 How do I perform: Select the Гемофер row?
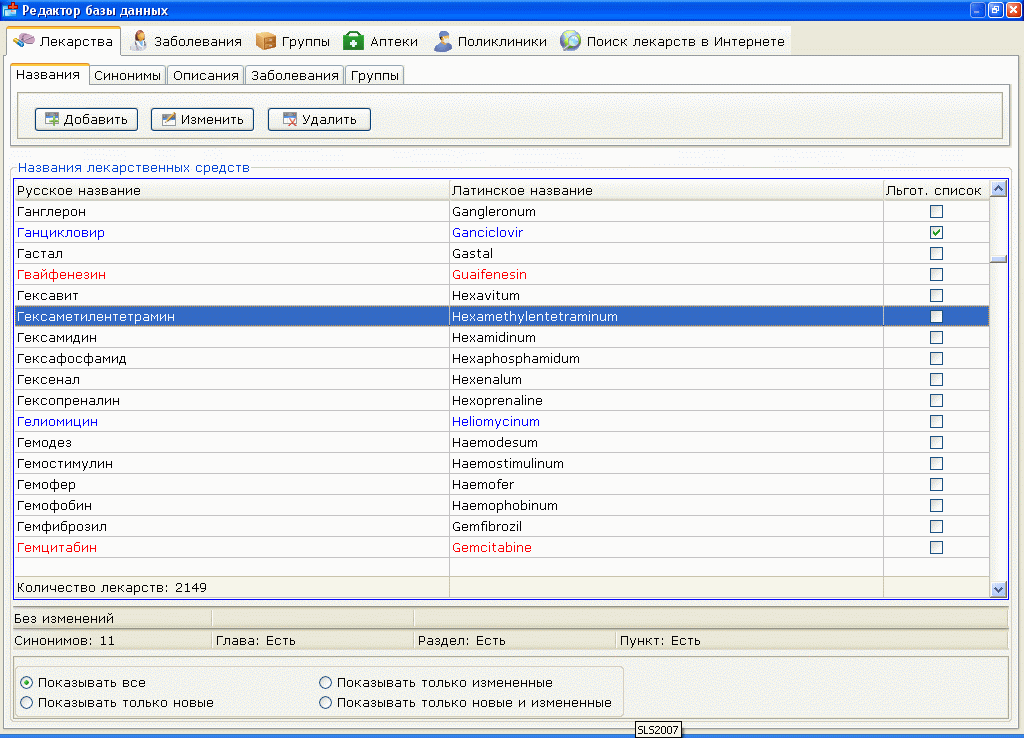click(502, 485)
